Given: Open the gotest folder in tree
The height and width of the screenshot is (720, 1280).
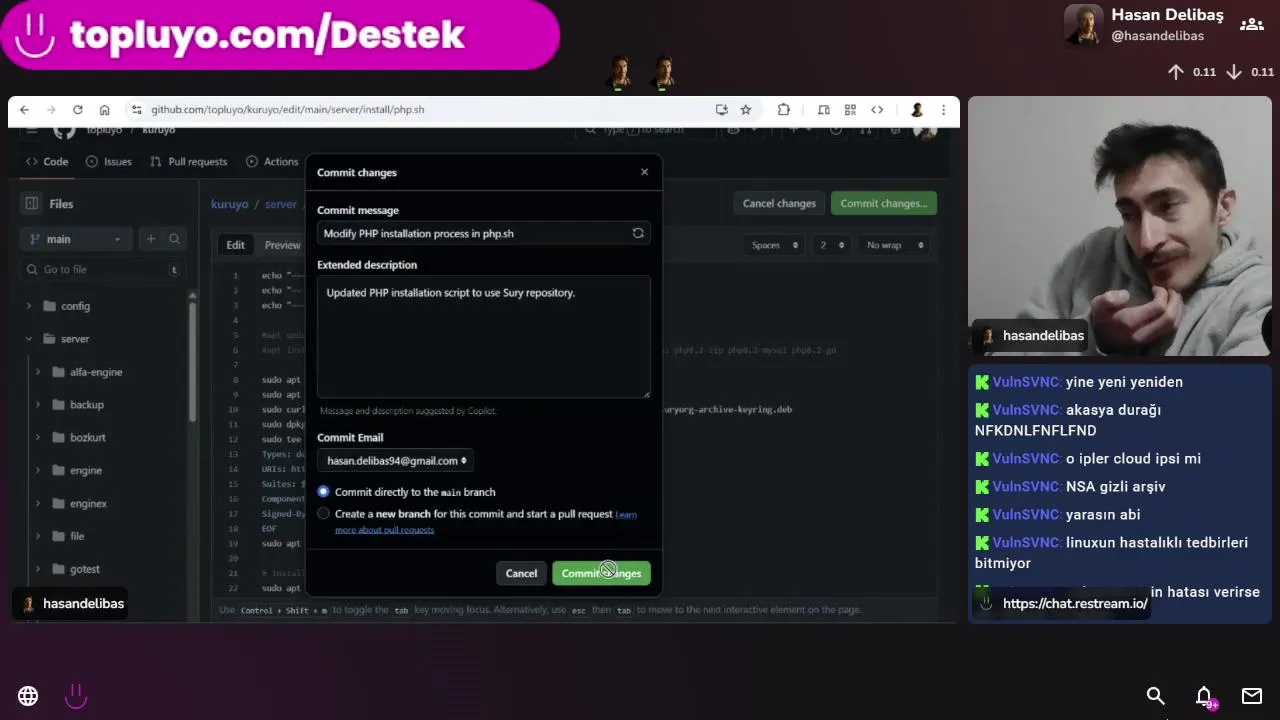Looking at the screenshot, I should pos(85,569).
